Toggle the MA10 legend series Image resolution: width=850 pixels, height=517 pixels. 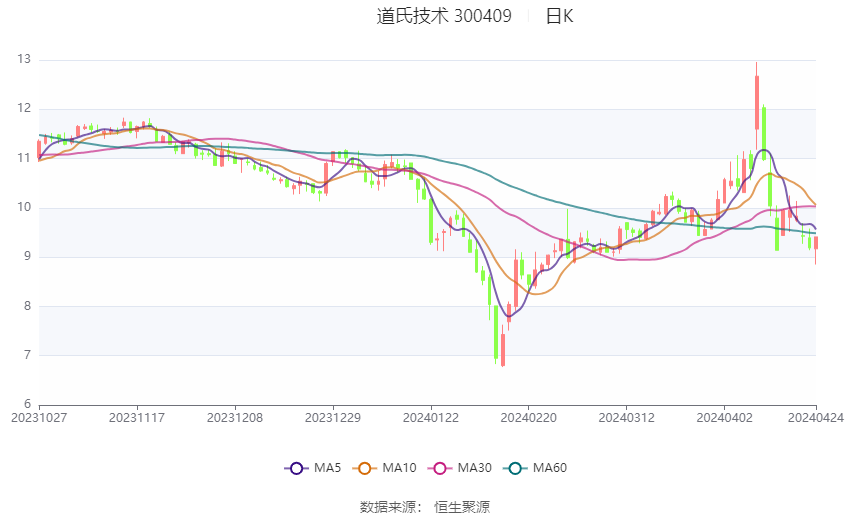(x=384, y=468)
